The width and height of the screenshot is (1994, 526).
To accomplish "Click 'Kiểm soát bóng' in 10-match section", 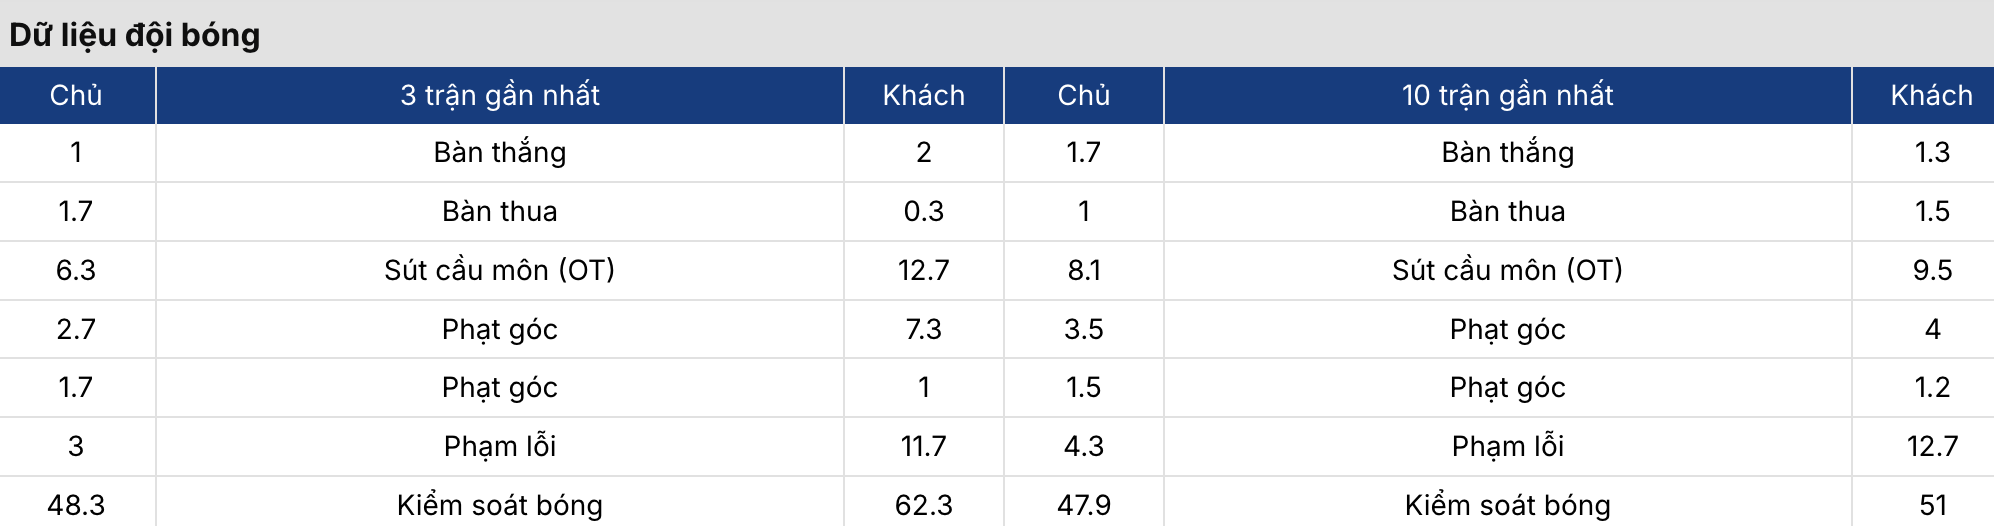I will click(x=1507, y=505).
